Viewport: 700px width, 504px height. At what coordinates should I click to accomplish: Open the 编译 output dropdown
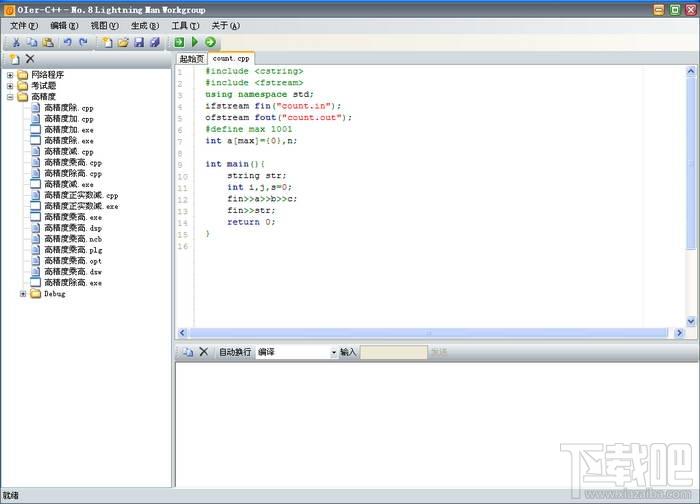[x=333, y=353]
